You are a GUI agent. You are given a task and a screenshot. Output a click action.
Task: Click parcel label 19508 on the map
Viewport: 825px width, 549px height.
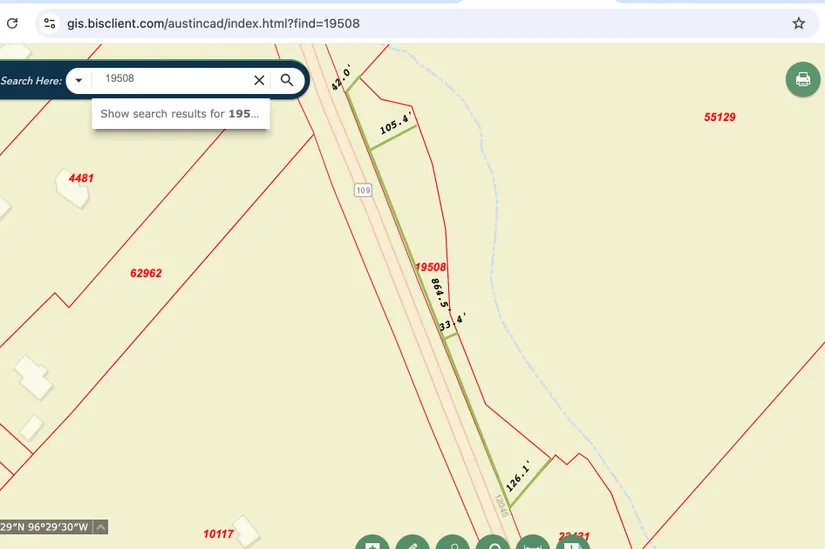430,267
